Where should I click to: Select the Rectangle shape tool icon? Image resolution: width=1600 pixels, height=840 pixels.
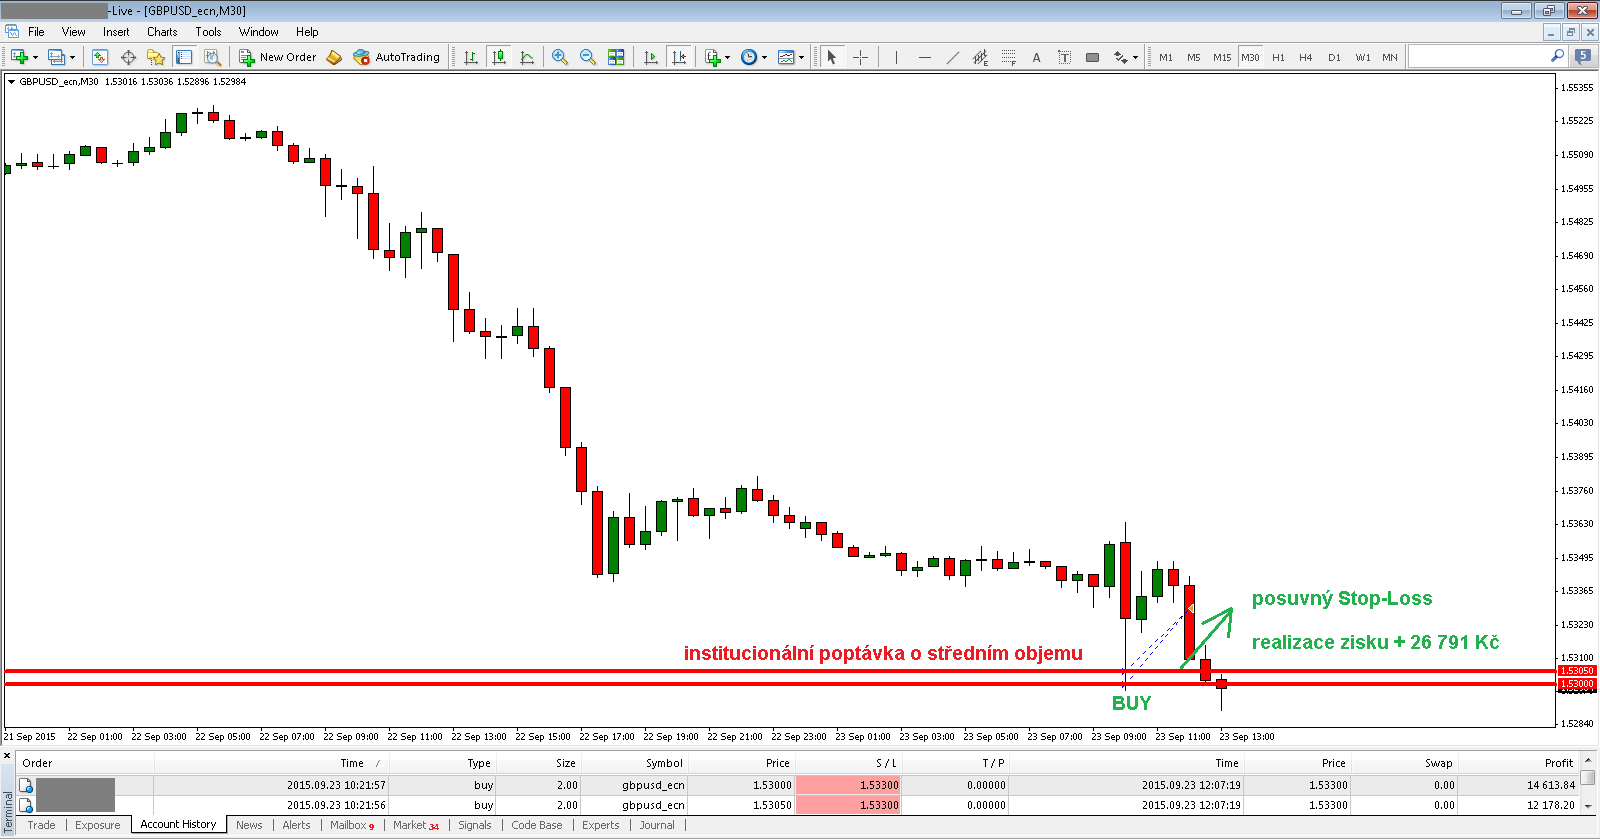1092,57
